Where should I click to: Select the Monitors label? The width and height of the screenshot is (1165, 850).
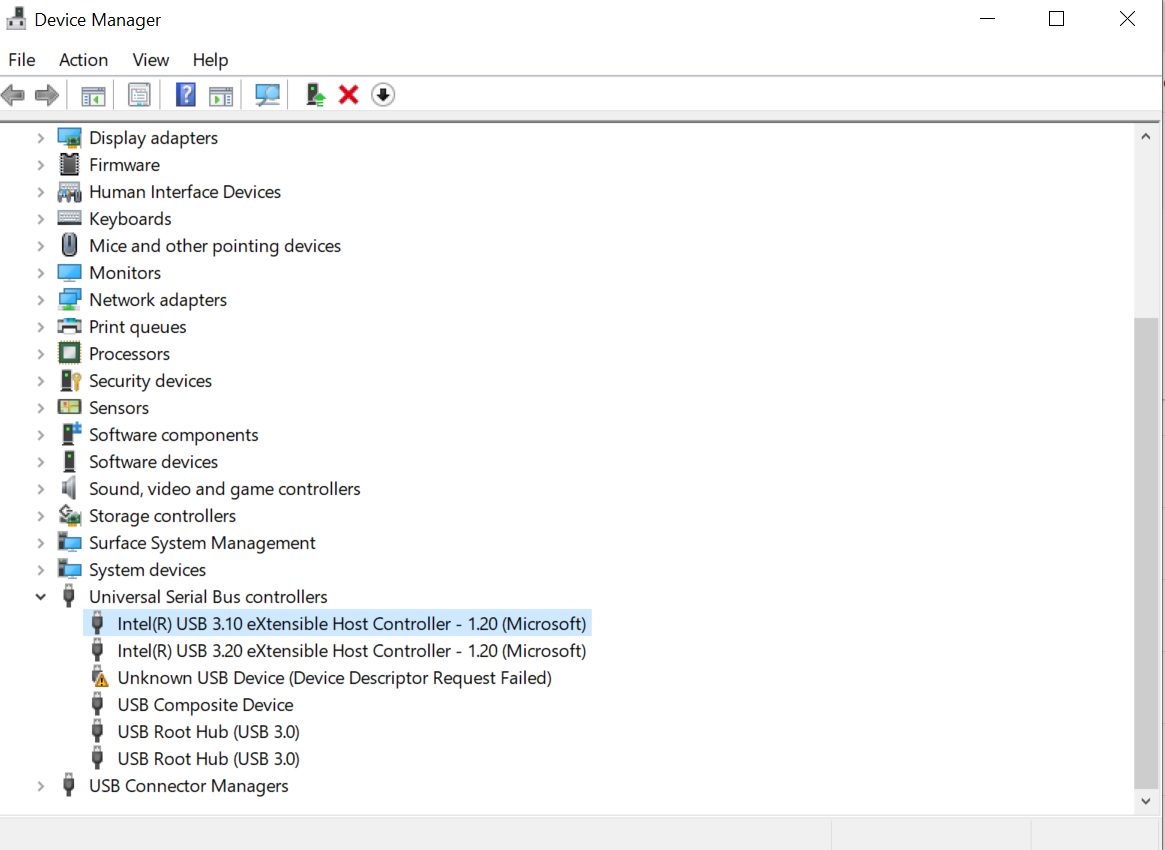(x=125, y=273)
